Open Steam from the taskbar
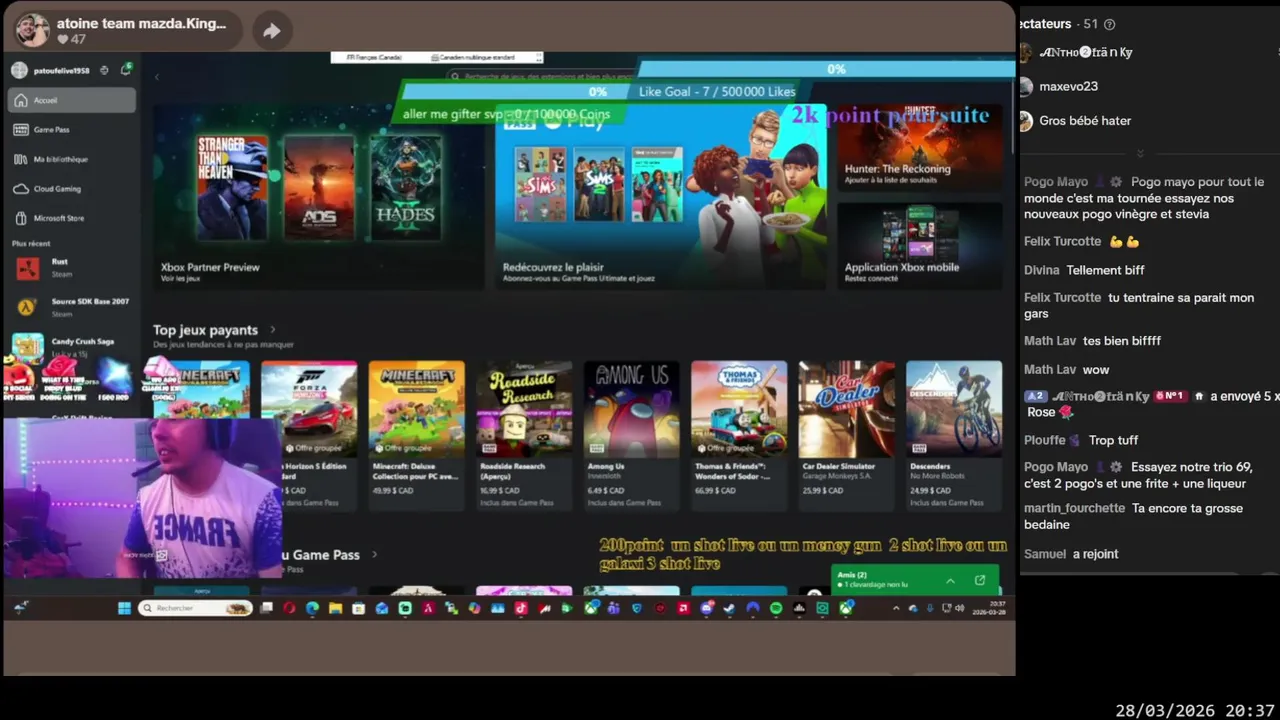The image size is (1280, 720). 729,608
